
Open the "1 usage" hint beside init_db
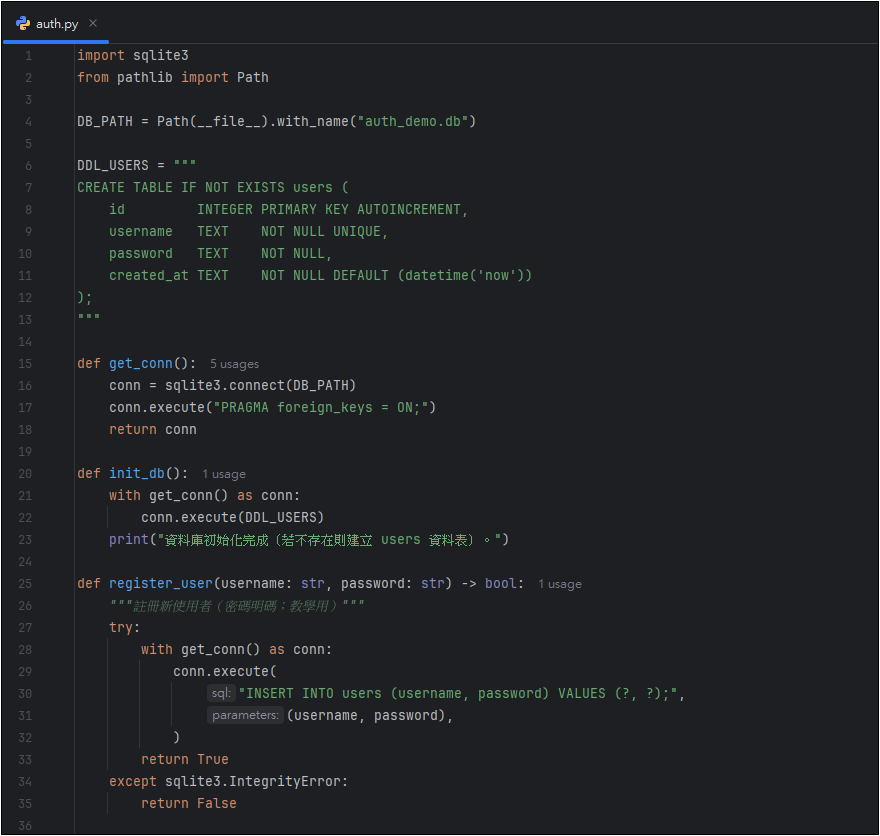point(223,474)
